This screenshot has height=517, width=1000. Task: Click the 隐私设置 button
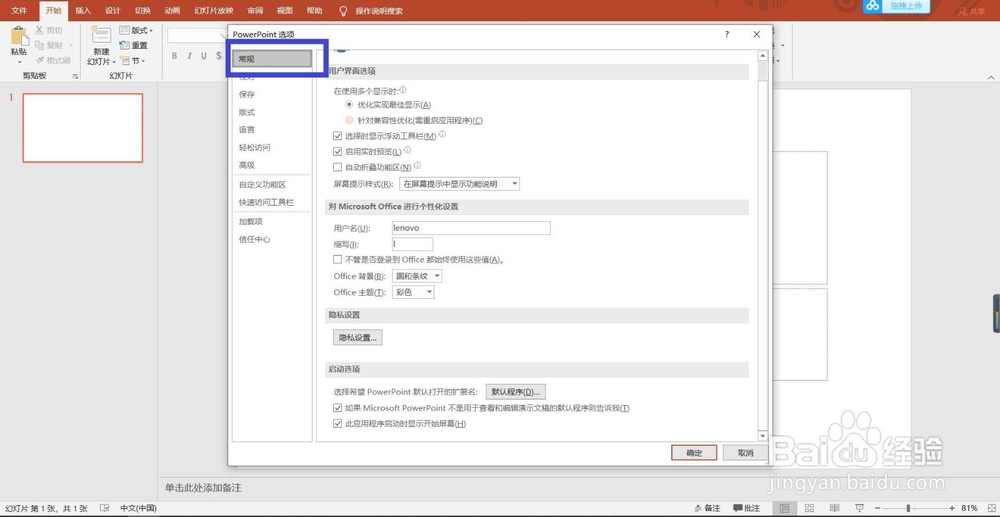point(358,338)
